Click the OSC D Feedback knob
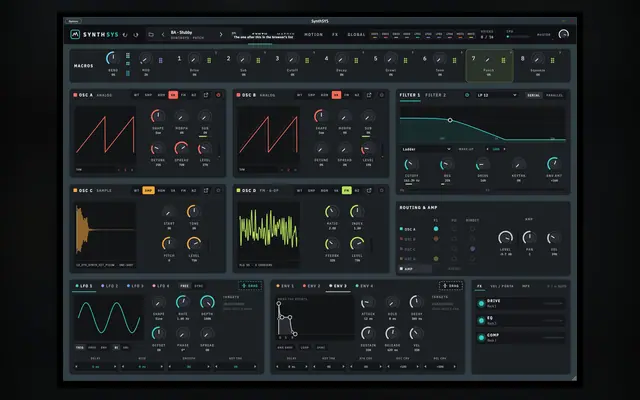Viewport: 640px width, 400px height. point(332,244)
